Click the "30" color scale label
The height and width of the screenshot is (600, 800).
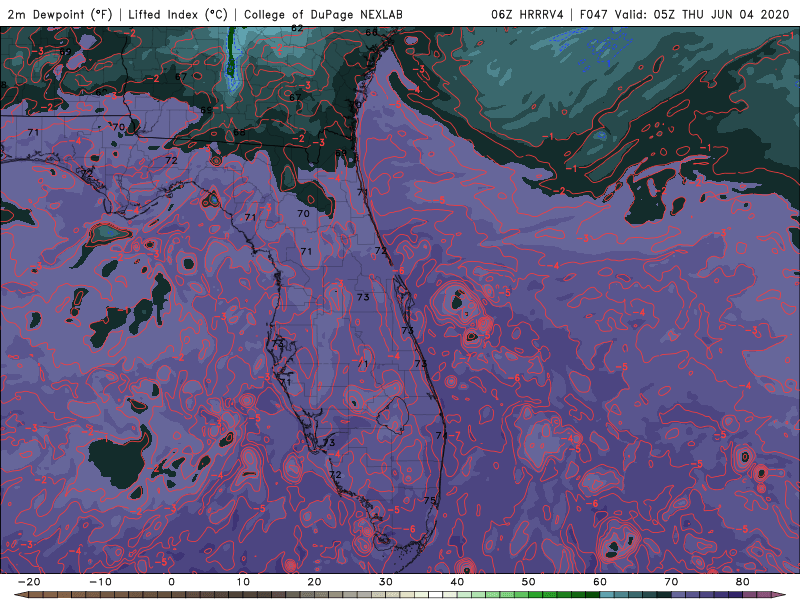tap(386, 582)
